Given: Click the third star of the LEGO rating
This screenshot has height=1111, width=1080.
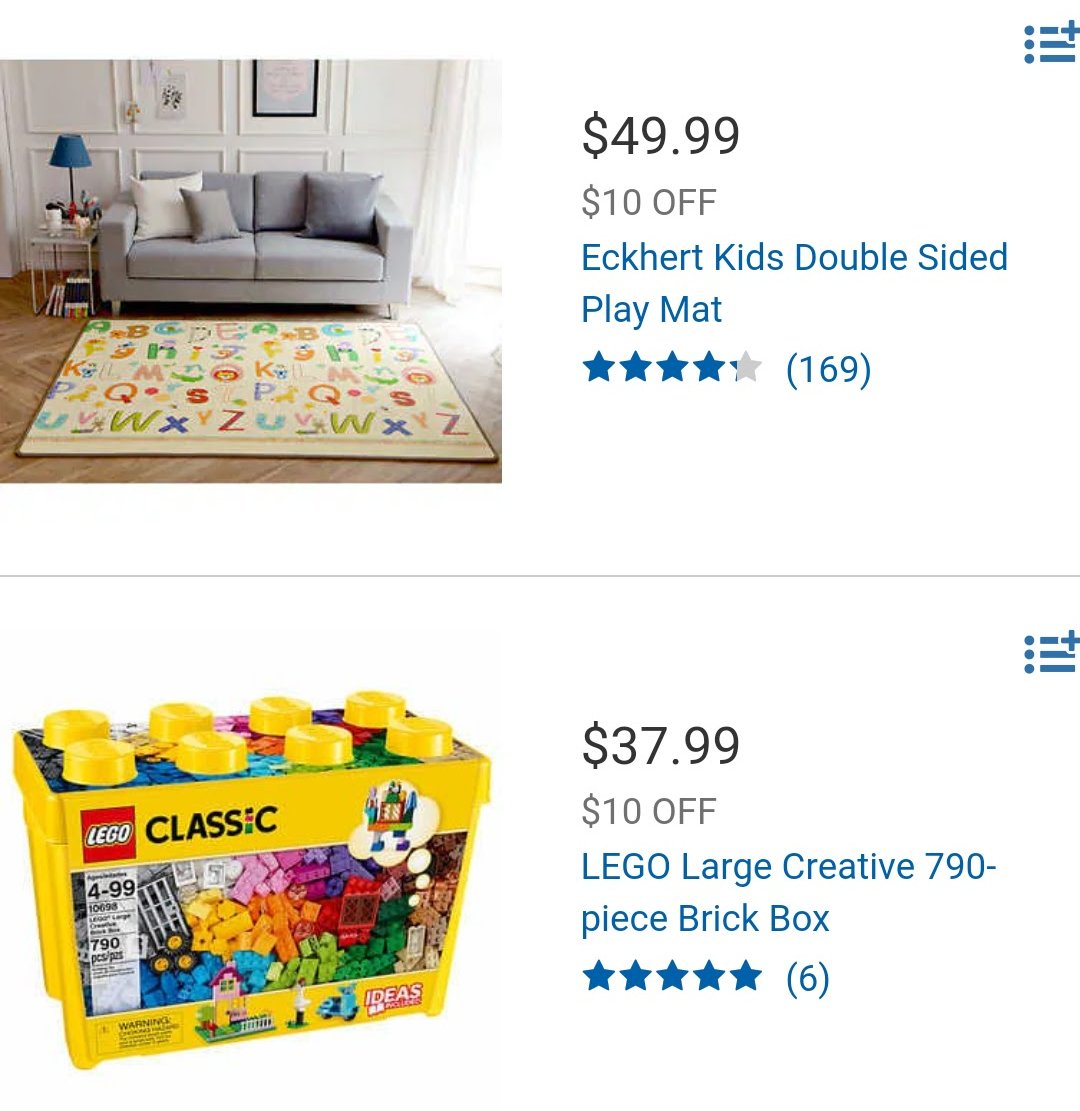Looking at the screenshot, I should click(x=672, y=976).
